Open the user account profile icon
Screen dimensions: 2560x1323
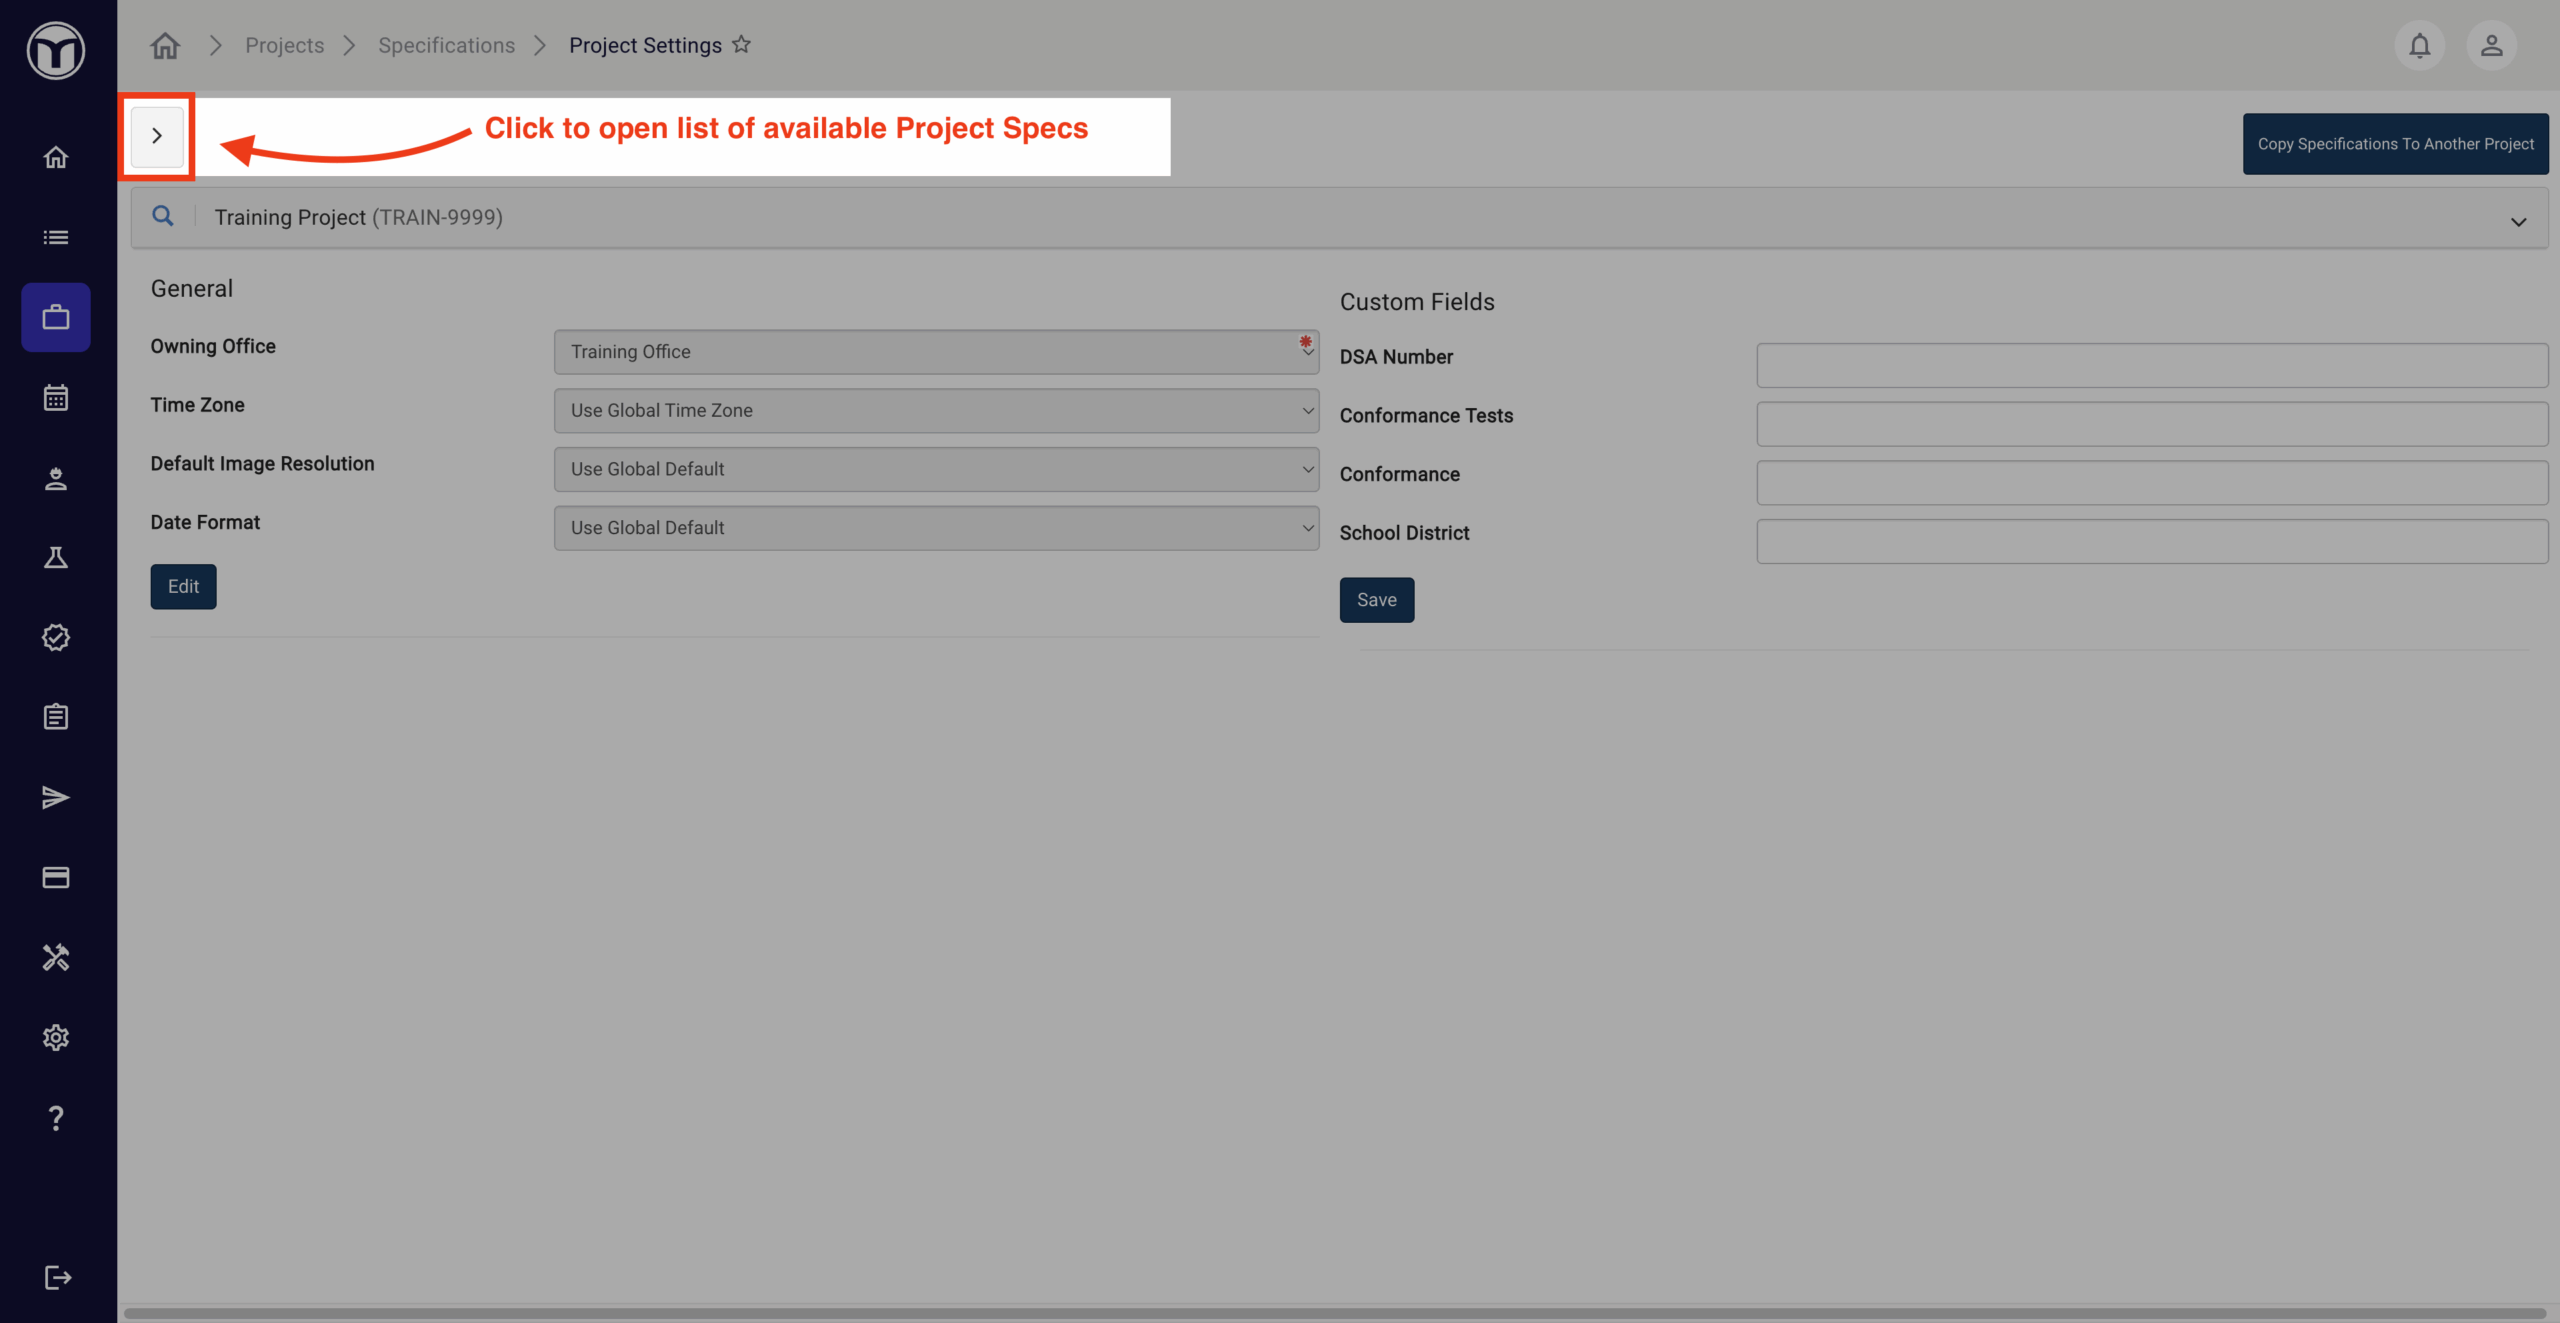tap(2491, 45)
